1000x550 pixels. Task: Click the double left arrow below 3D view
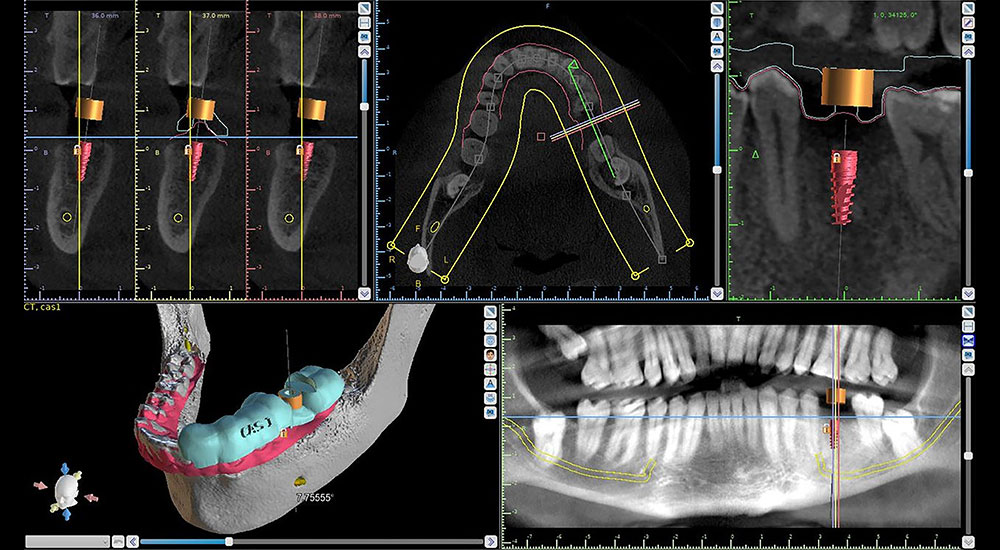132,542
